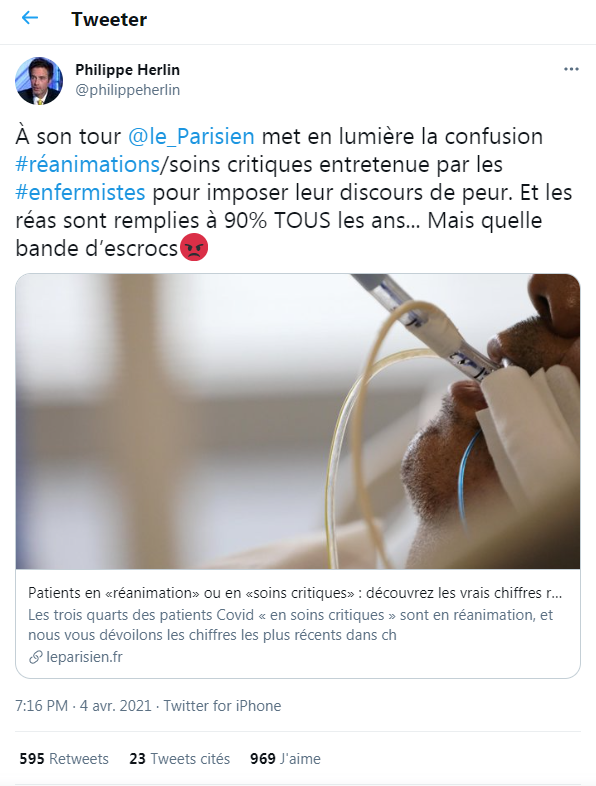Open the three-dot more options menu

[571, 69]
